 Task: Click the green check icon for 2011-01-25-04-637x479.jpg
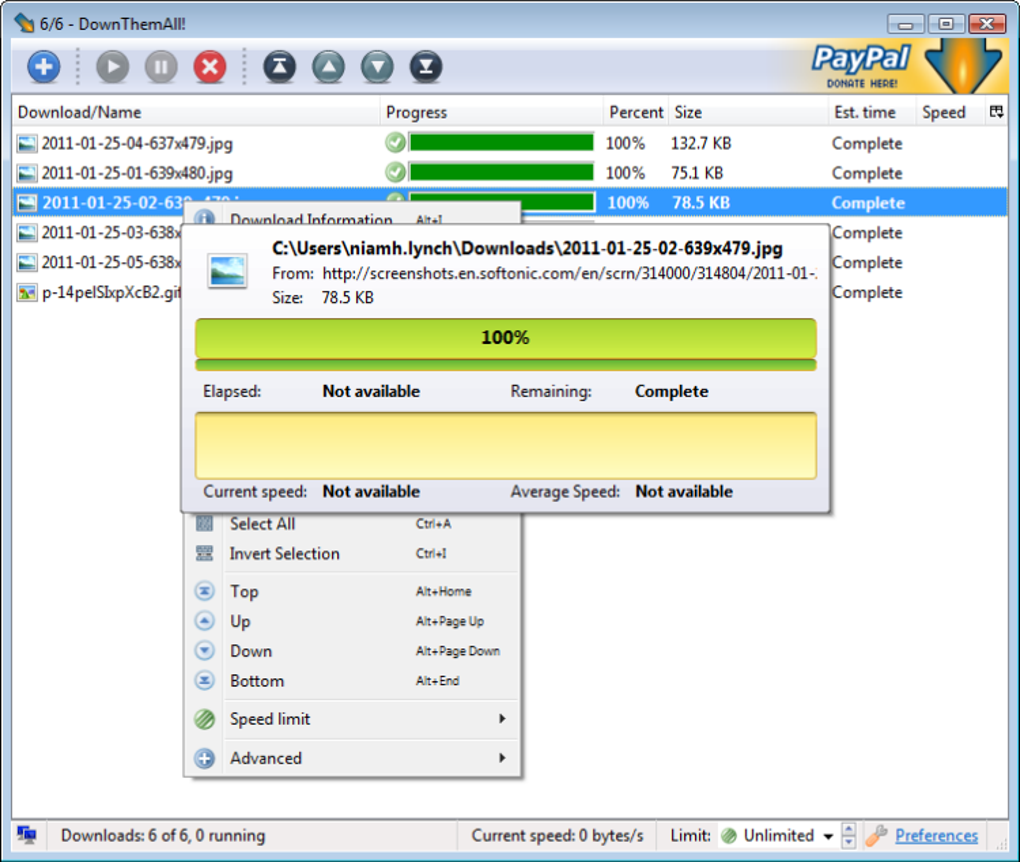(395, 142)
